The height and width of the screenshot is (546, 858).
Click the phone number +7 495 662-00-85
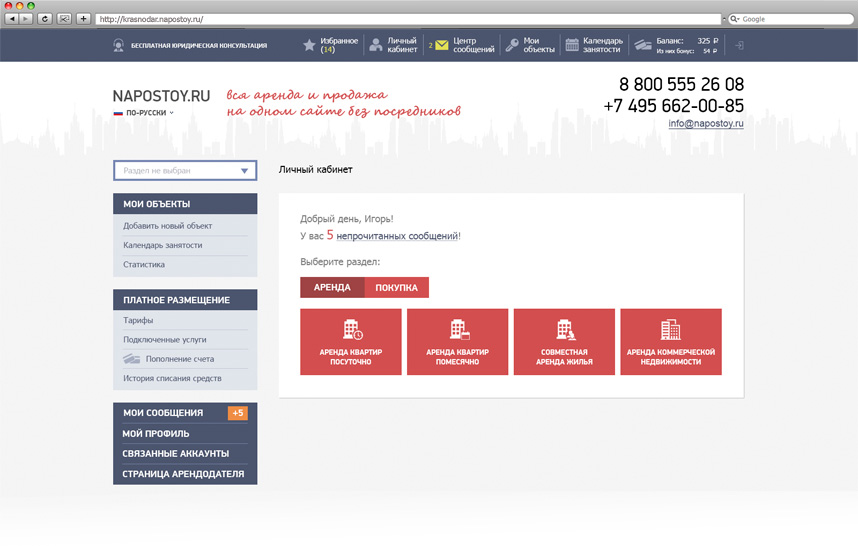[674, 106]
